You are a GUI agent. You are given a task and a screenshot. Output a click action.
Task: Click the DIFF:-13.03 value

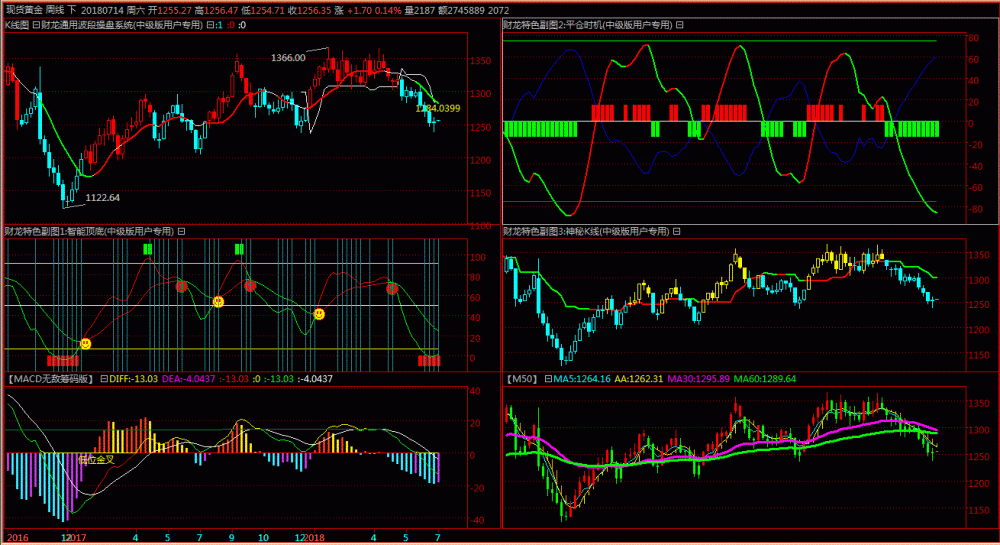coord(133,379)
